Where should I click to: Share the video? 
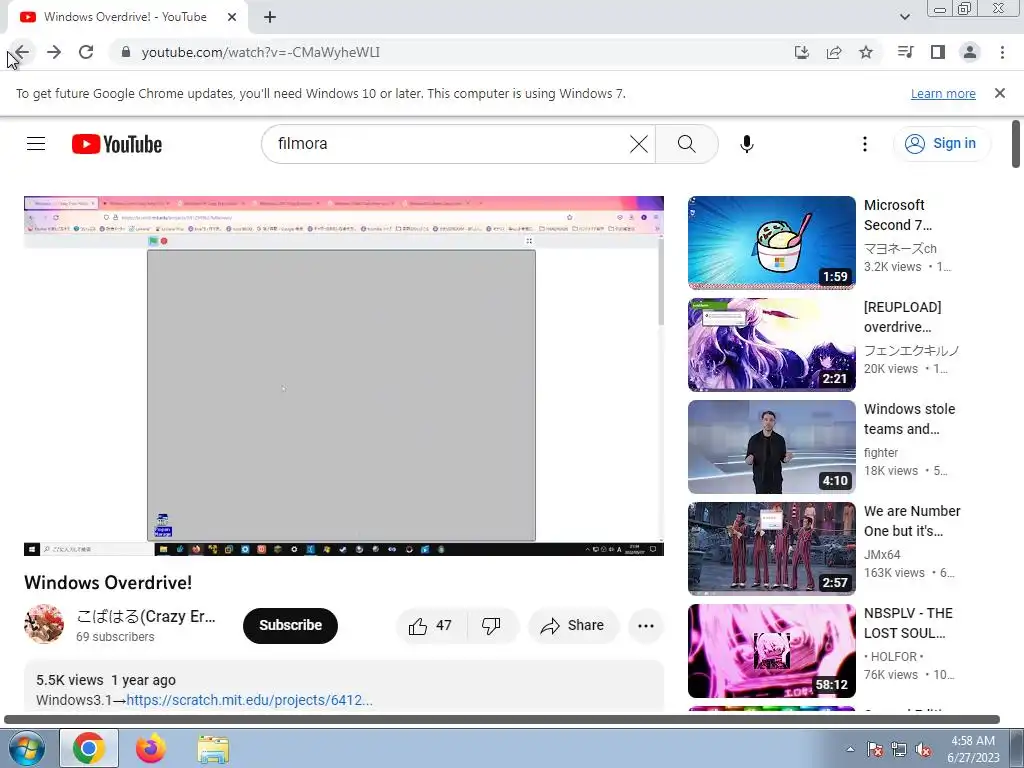tap(572, 626)
